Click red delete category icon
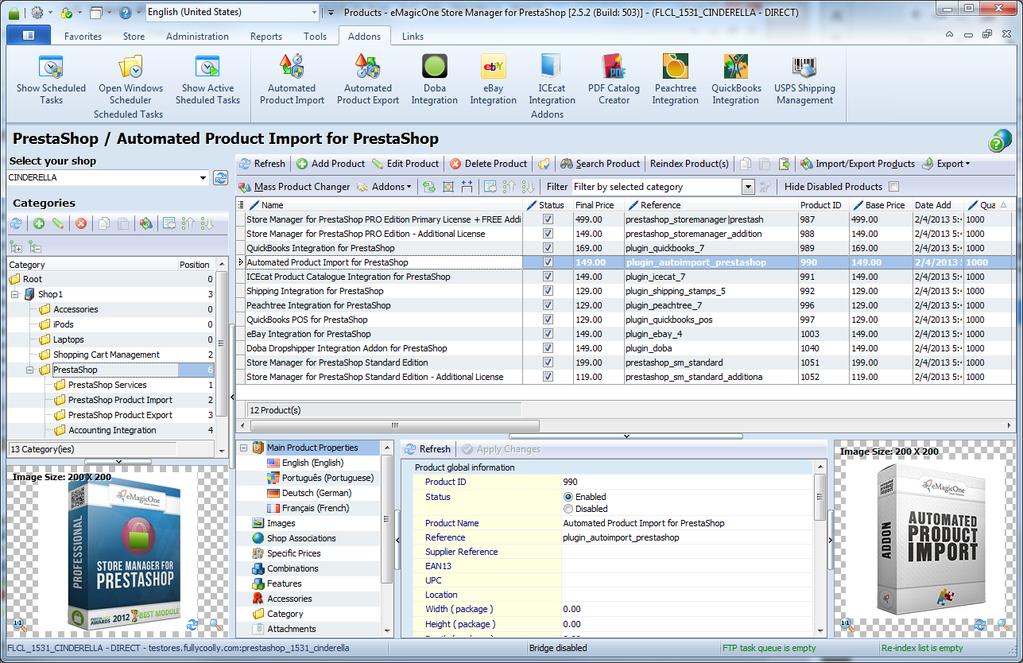 tap(81, 224)
